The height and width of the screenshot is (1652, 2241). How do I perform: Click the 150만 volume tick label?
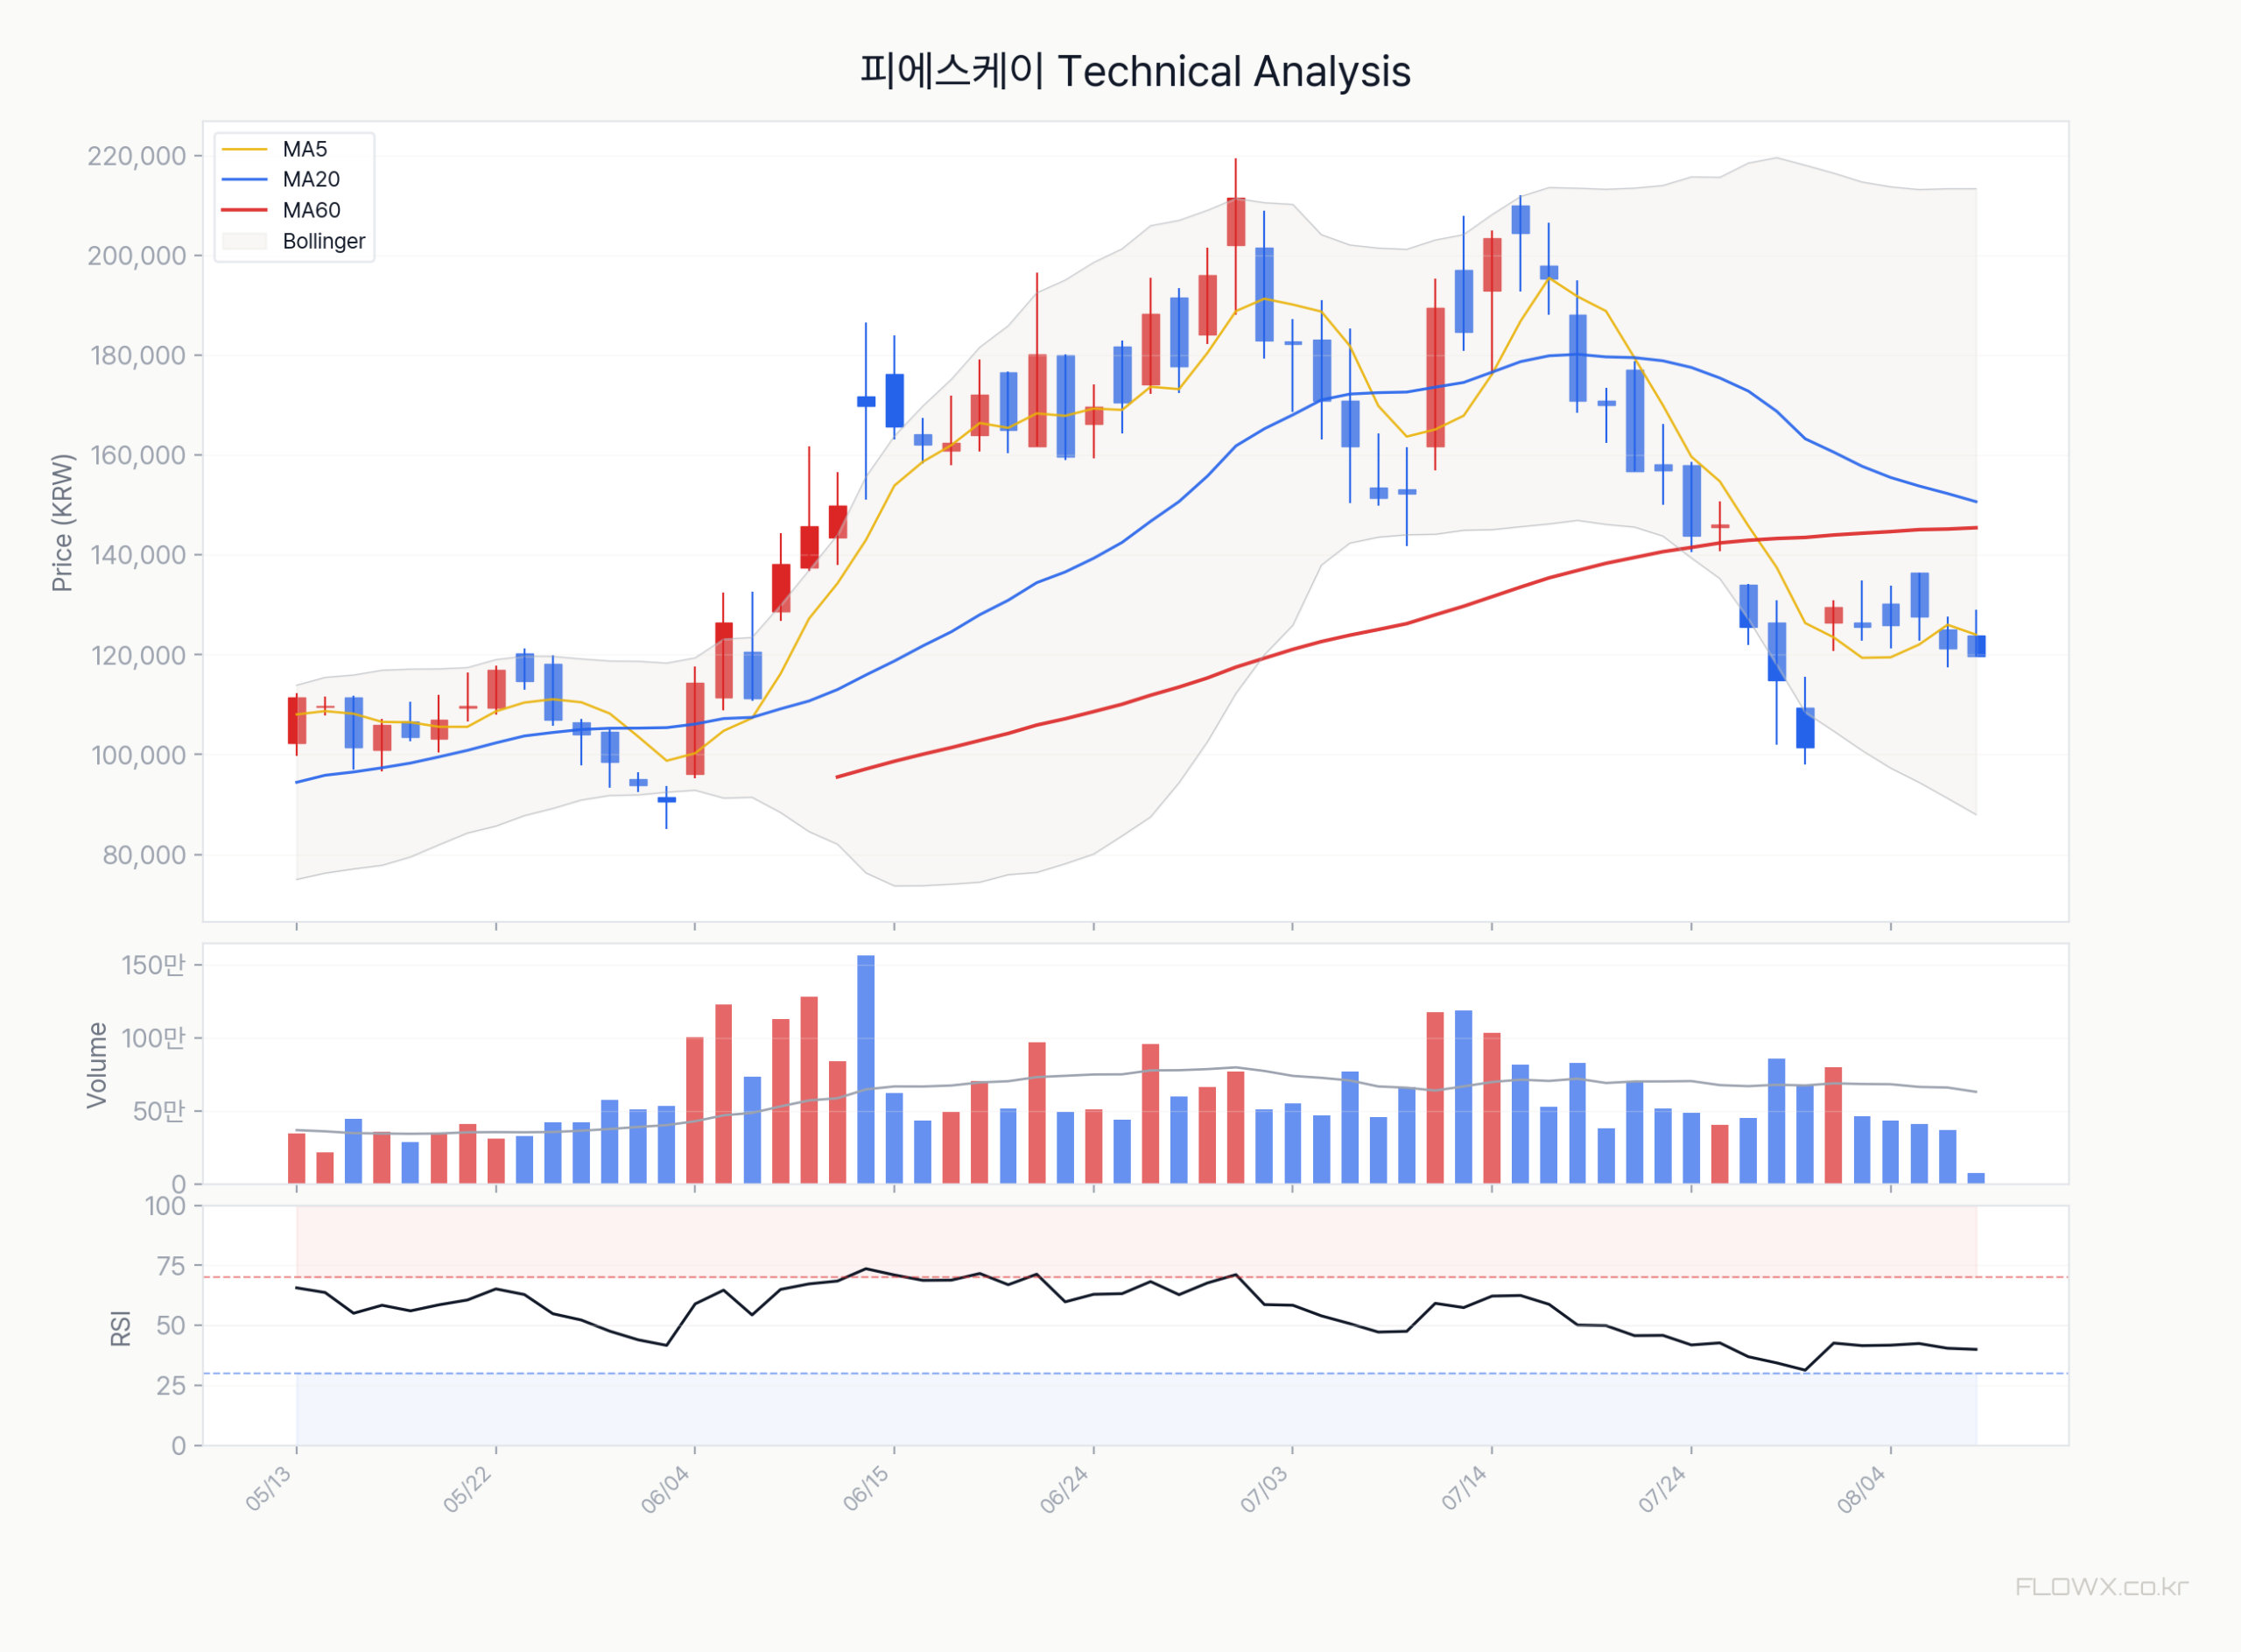click(154, 965)
